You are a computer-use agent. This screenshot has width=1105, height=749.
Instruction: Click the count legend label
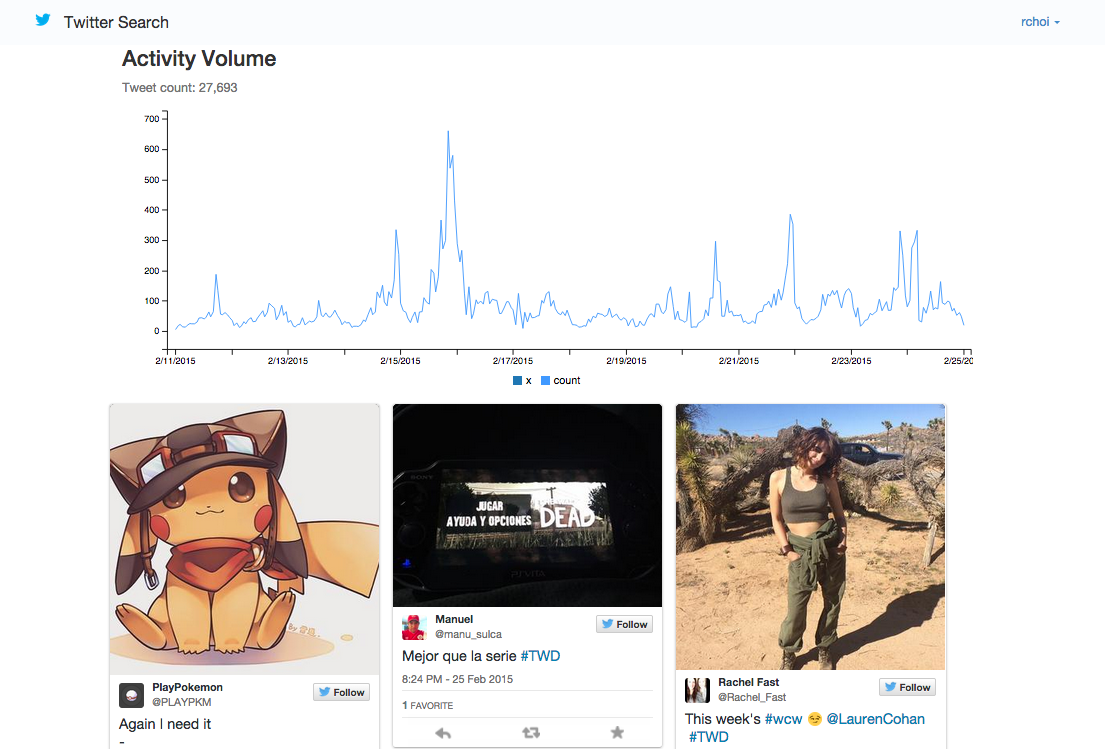[567, 380]
